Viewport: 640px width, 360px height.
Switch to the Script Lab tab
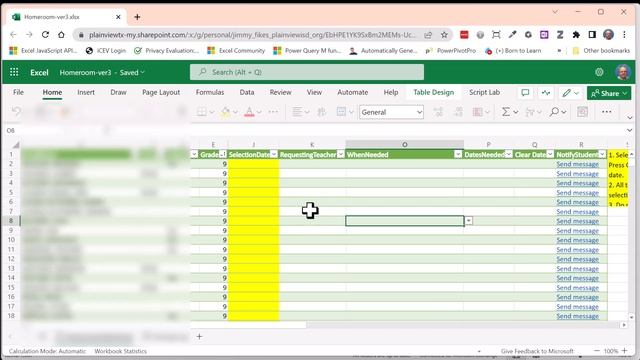point(484,92)
